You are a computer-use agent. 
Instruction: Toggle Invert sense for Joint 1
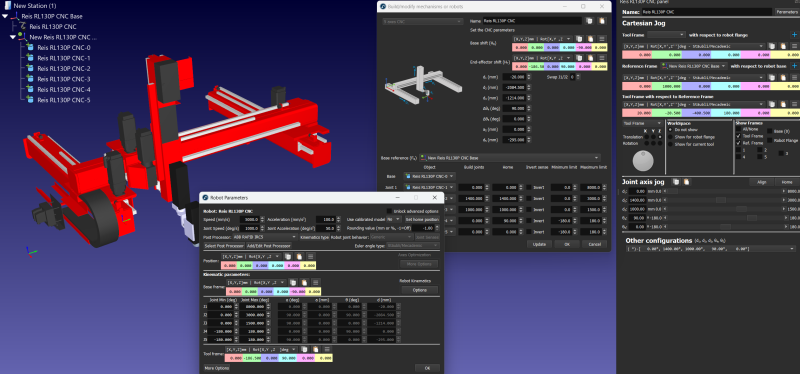coord(529,187)
